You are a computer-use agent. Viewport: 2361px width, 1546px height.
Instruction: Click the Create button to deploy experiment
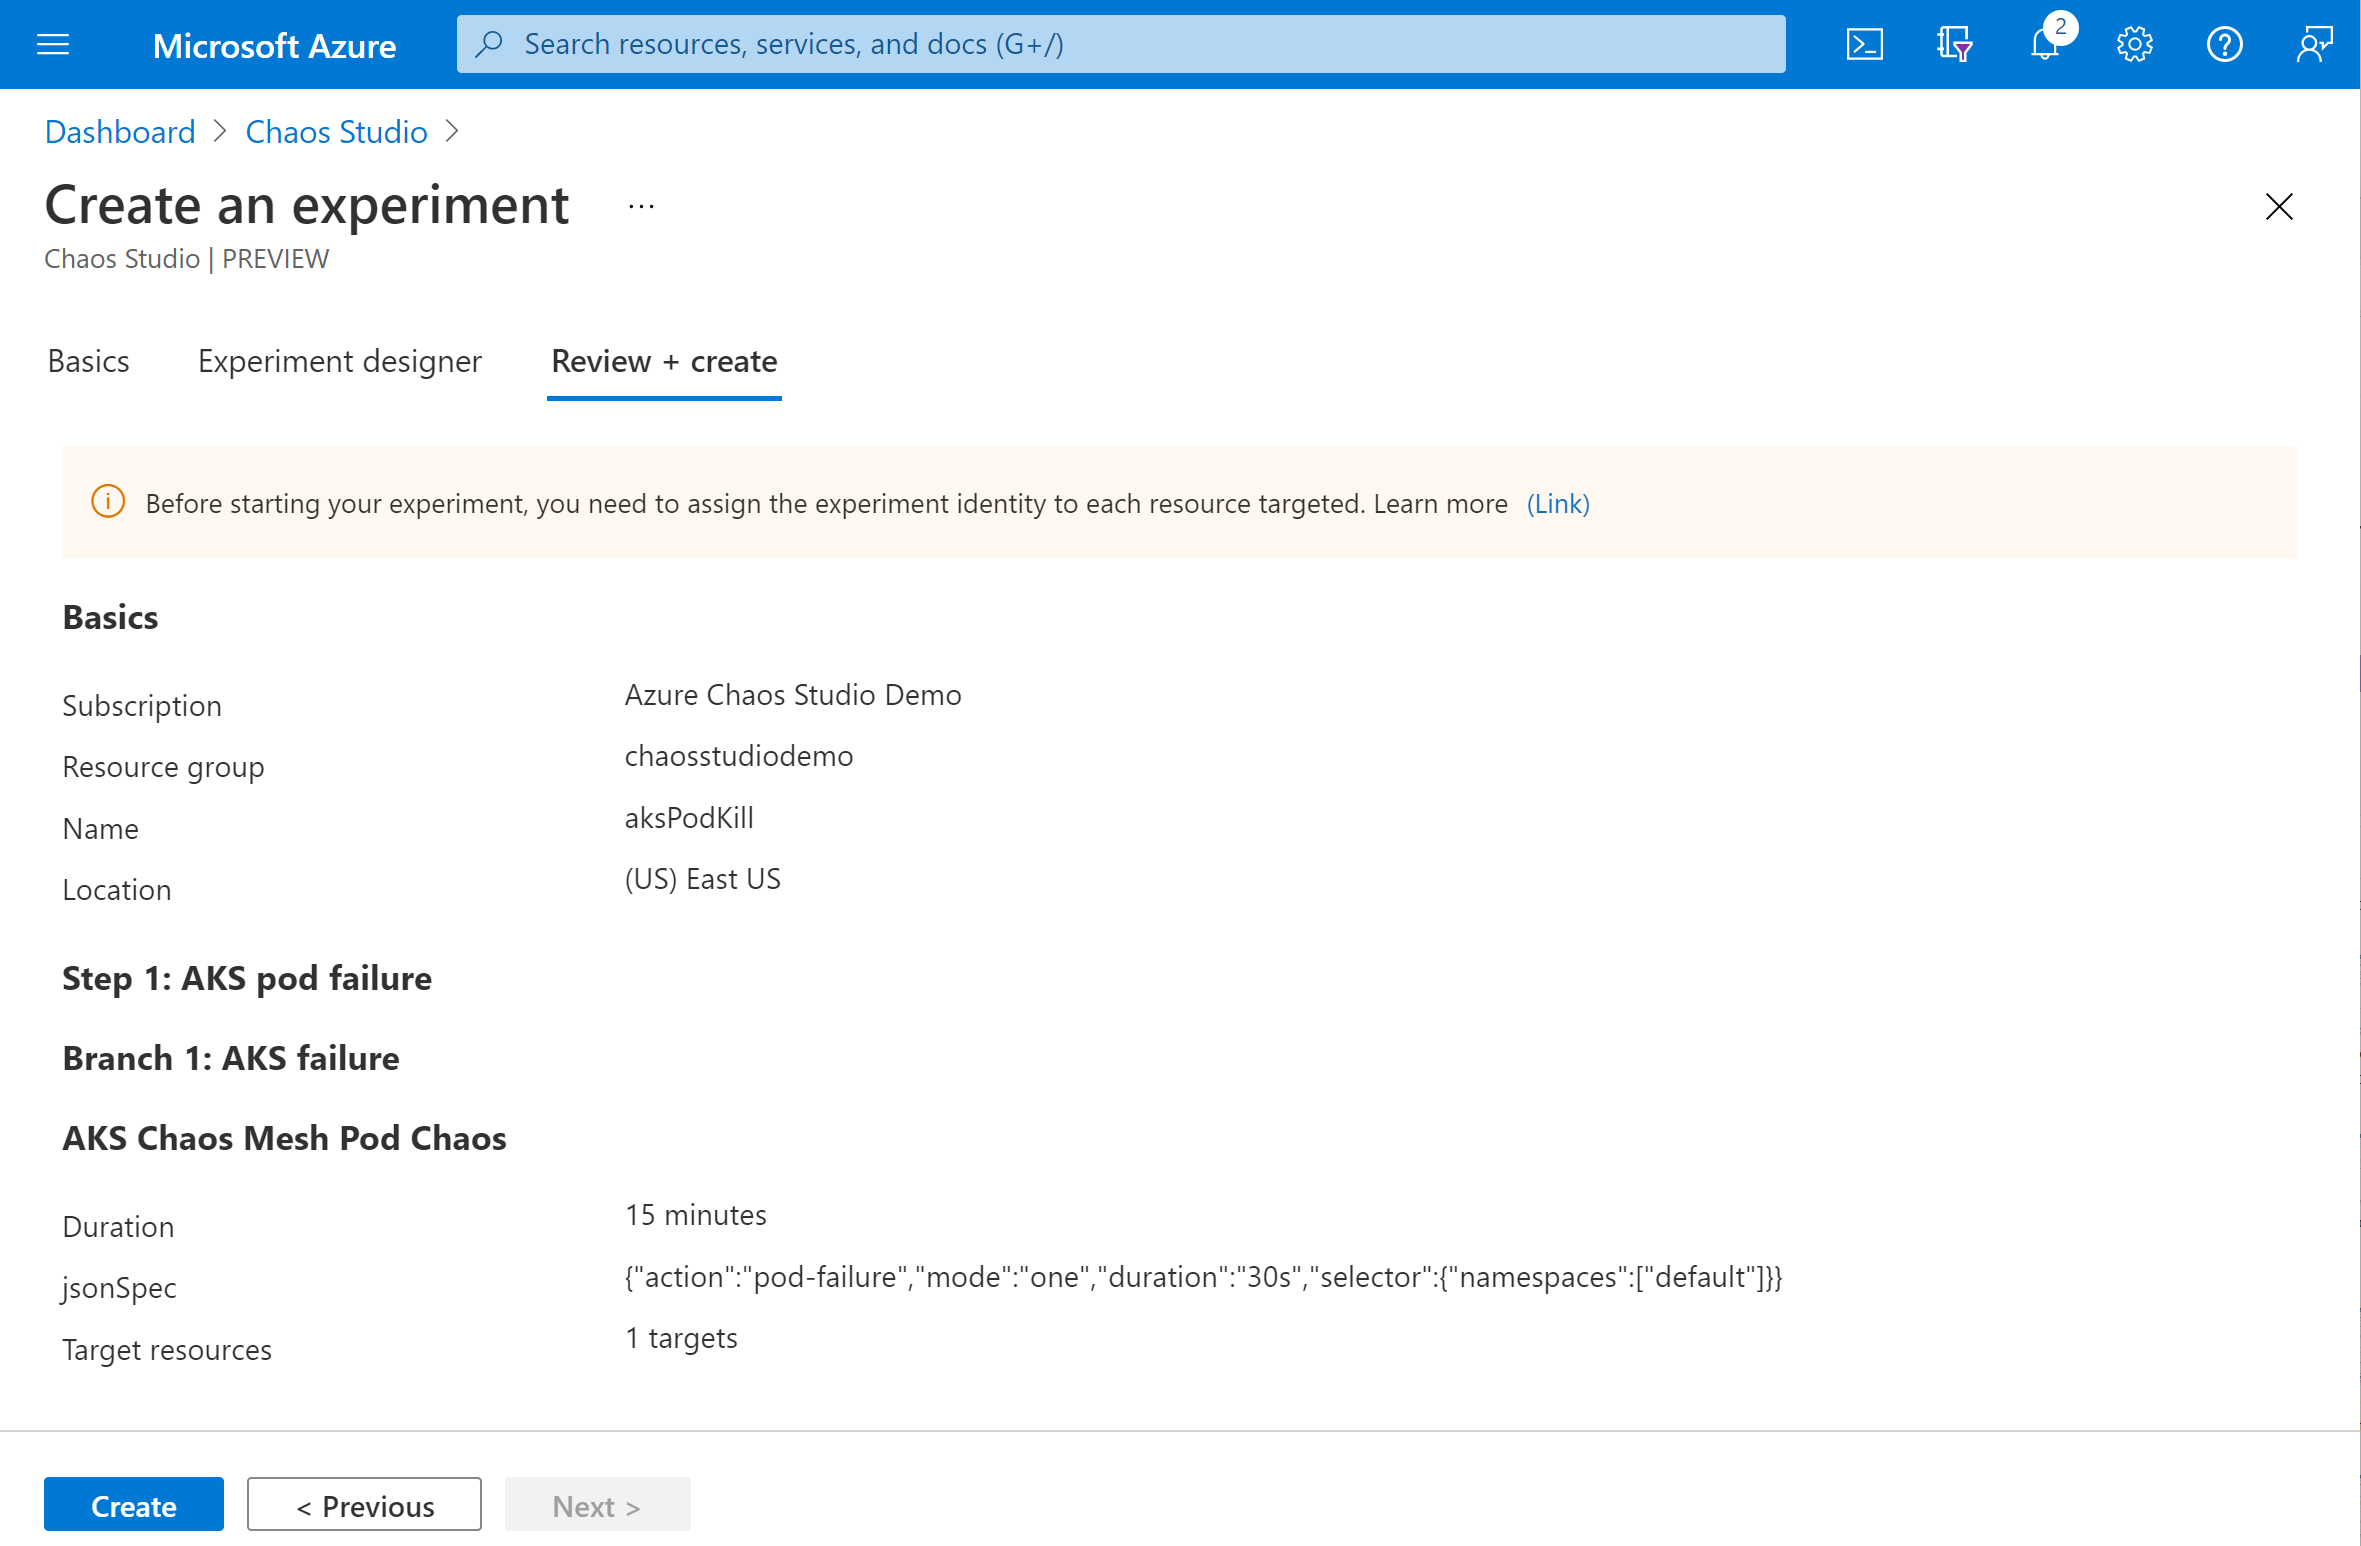pos(133,1506)
